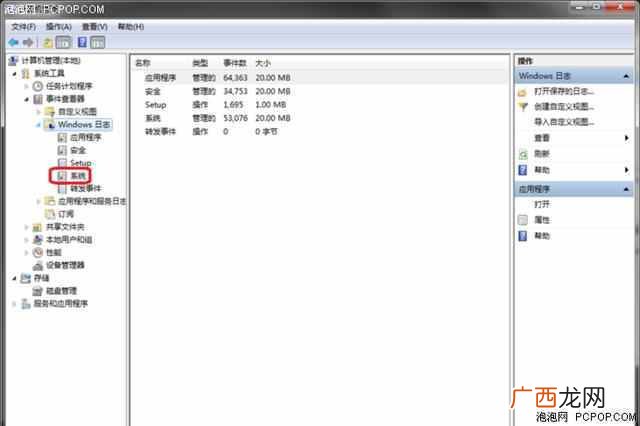Select the 转发事件 row with 0 字节

coord(320,132)
